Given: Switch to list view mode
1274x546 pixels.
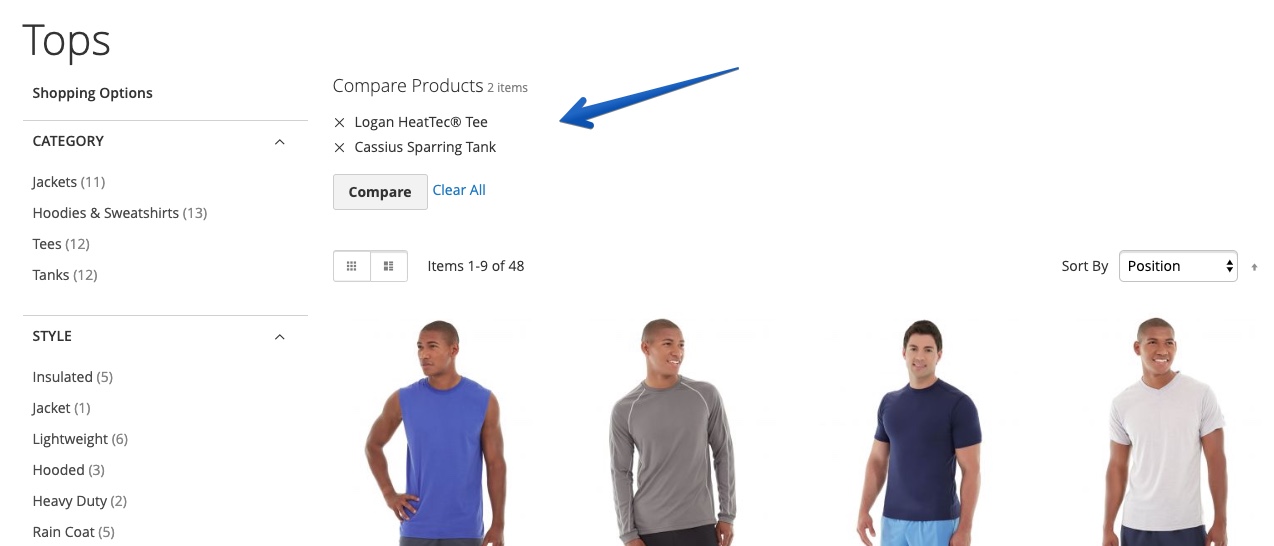Looking at the screenshot, I should coord(389,266).
